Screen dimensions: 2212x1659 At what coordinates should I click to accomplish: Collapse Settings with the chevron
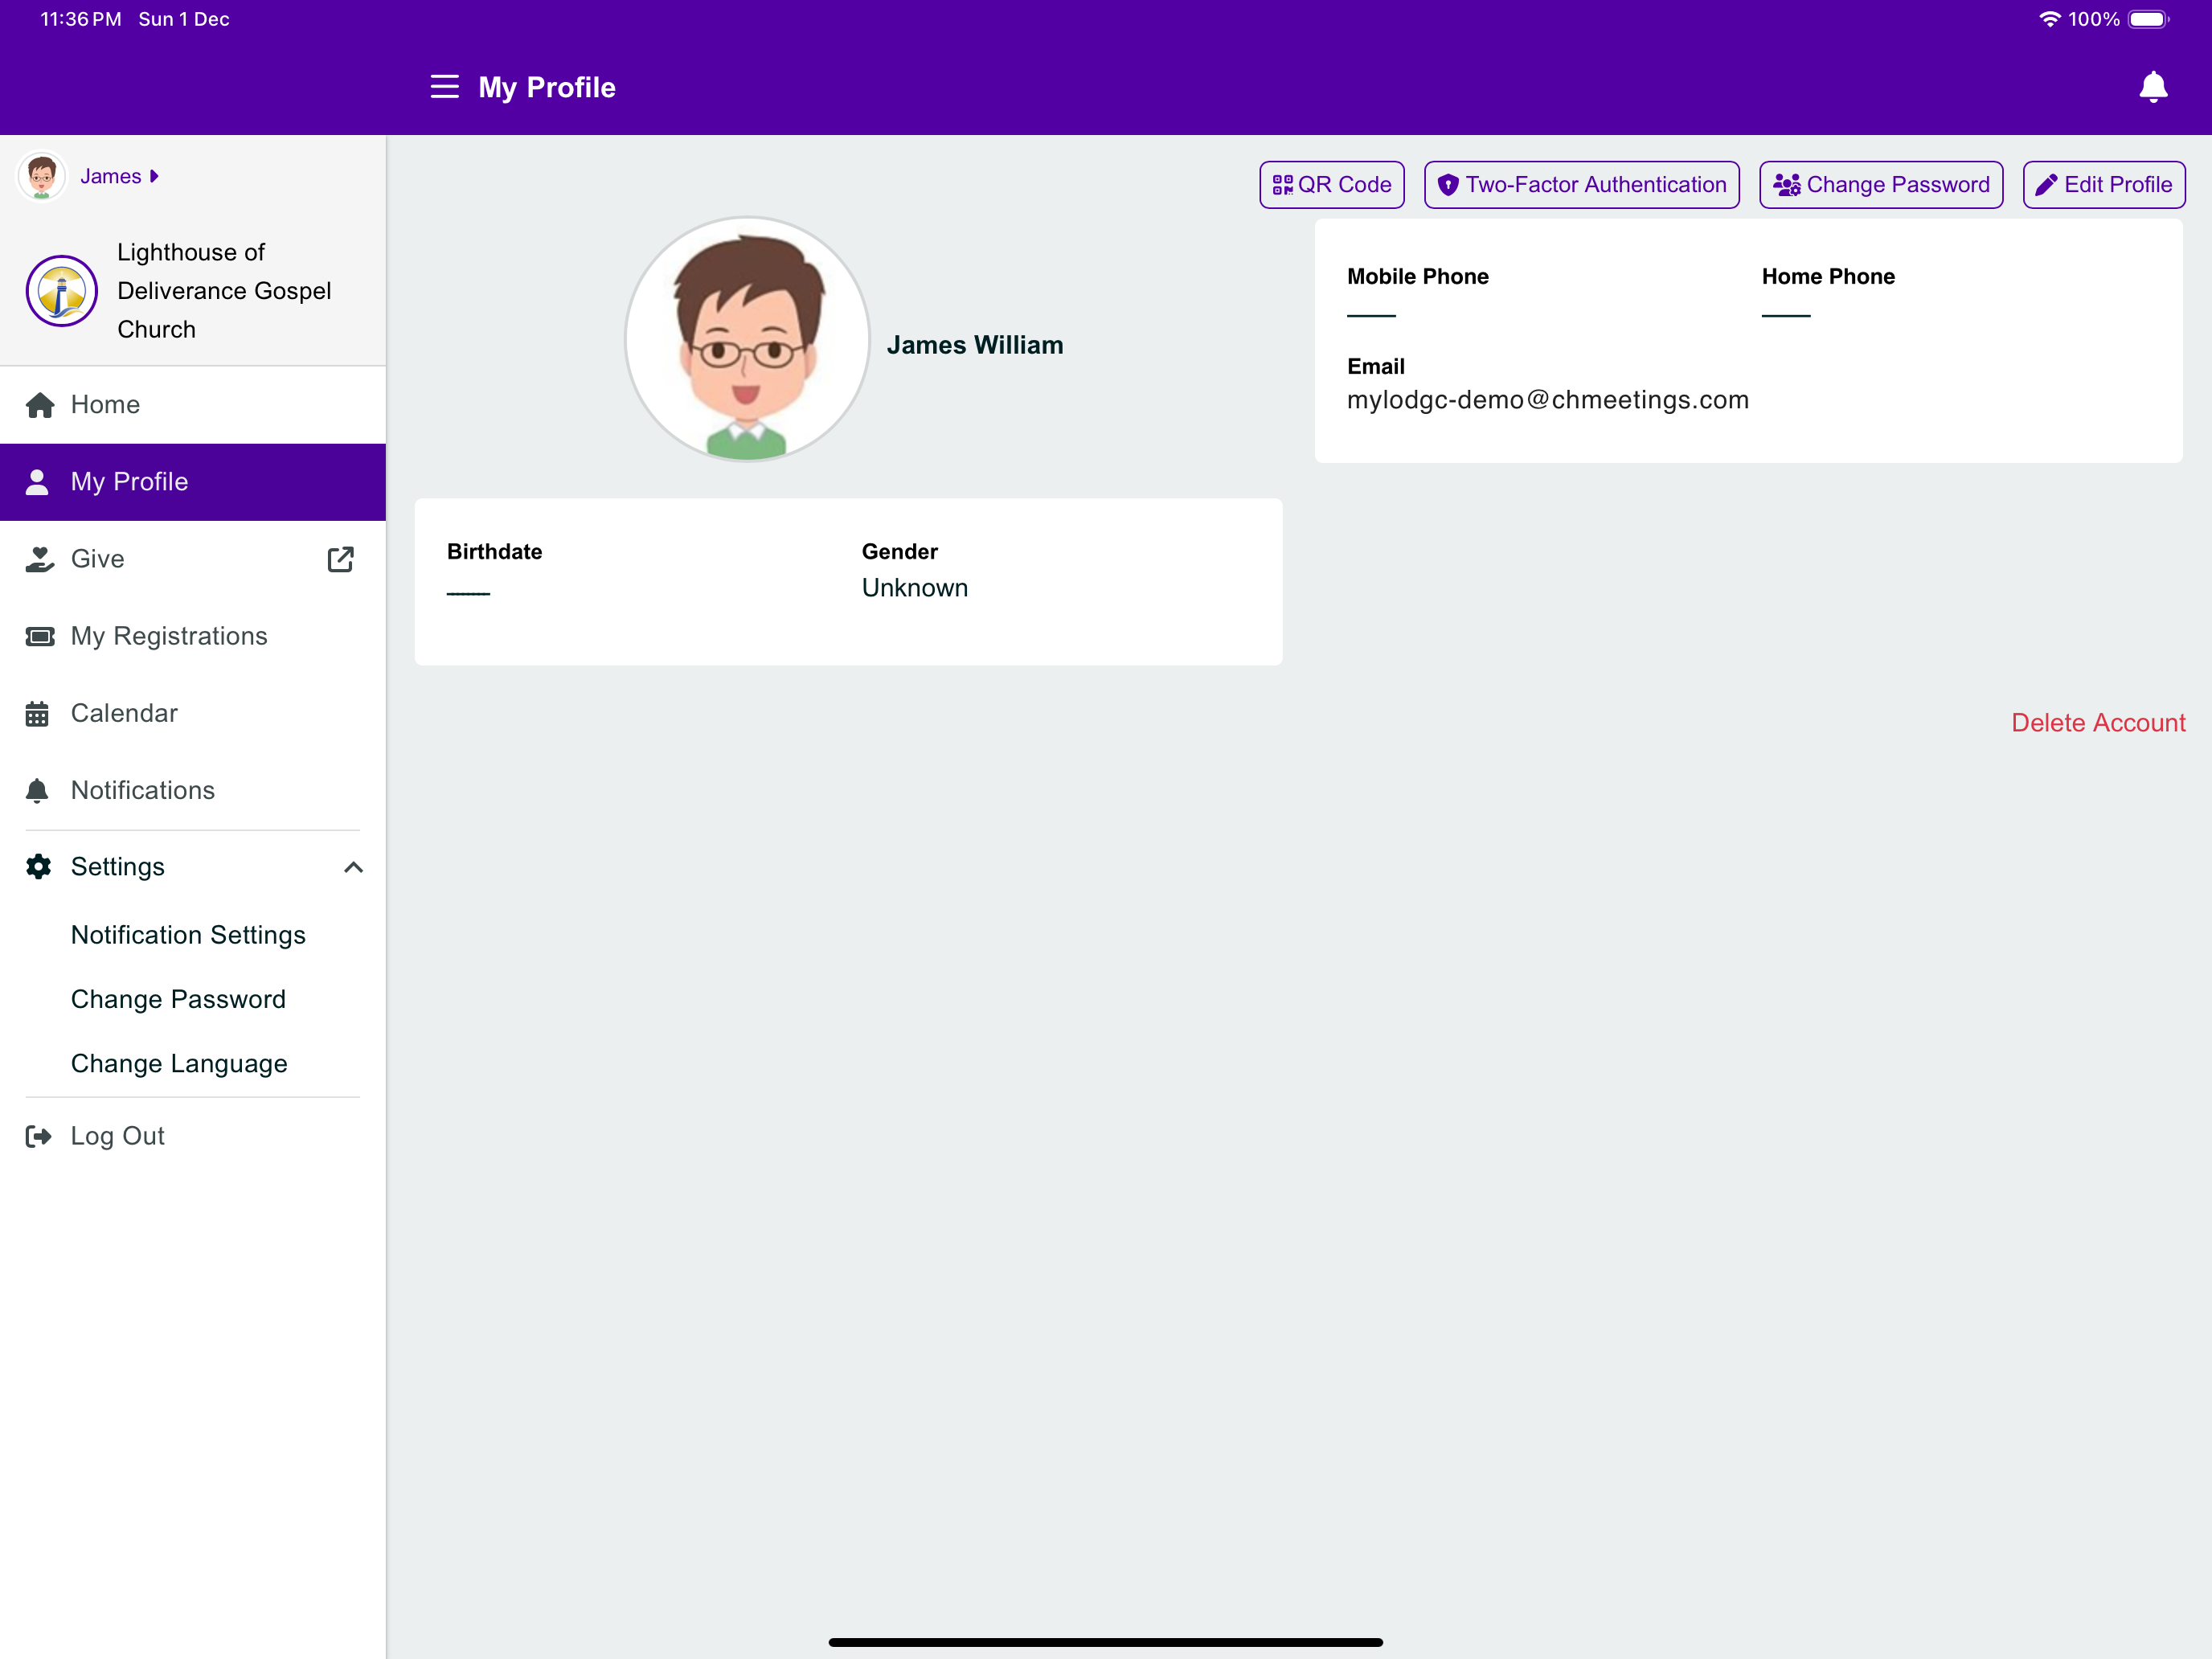[353, 867]
